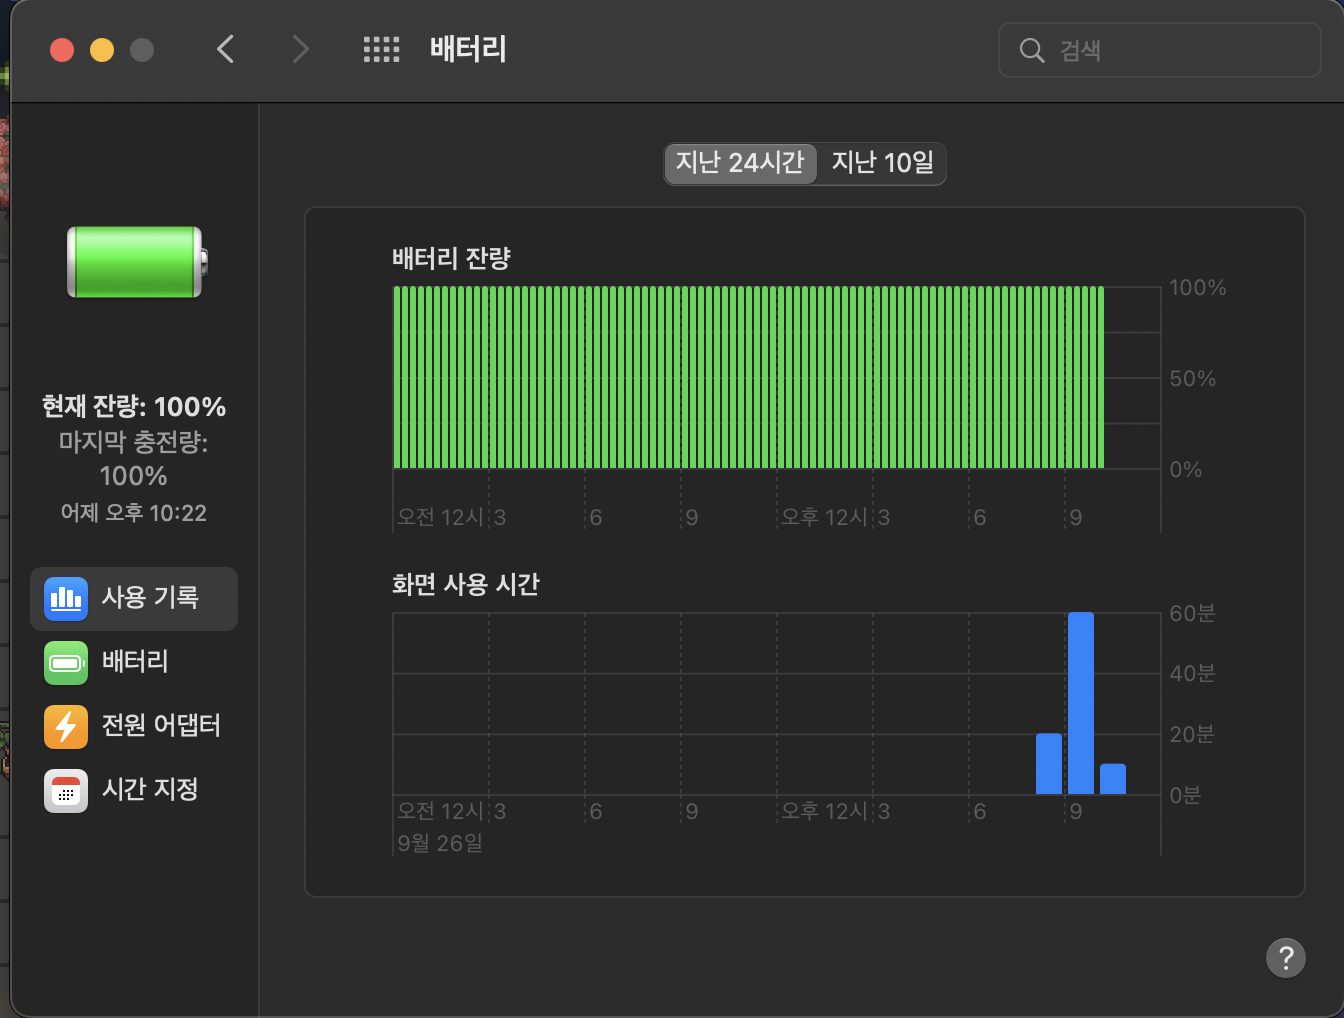1344x1018 pixels.
Task: Switch to the 지난 10일 tab
Action: 882,163
